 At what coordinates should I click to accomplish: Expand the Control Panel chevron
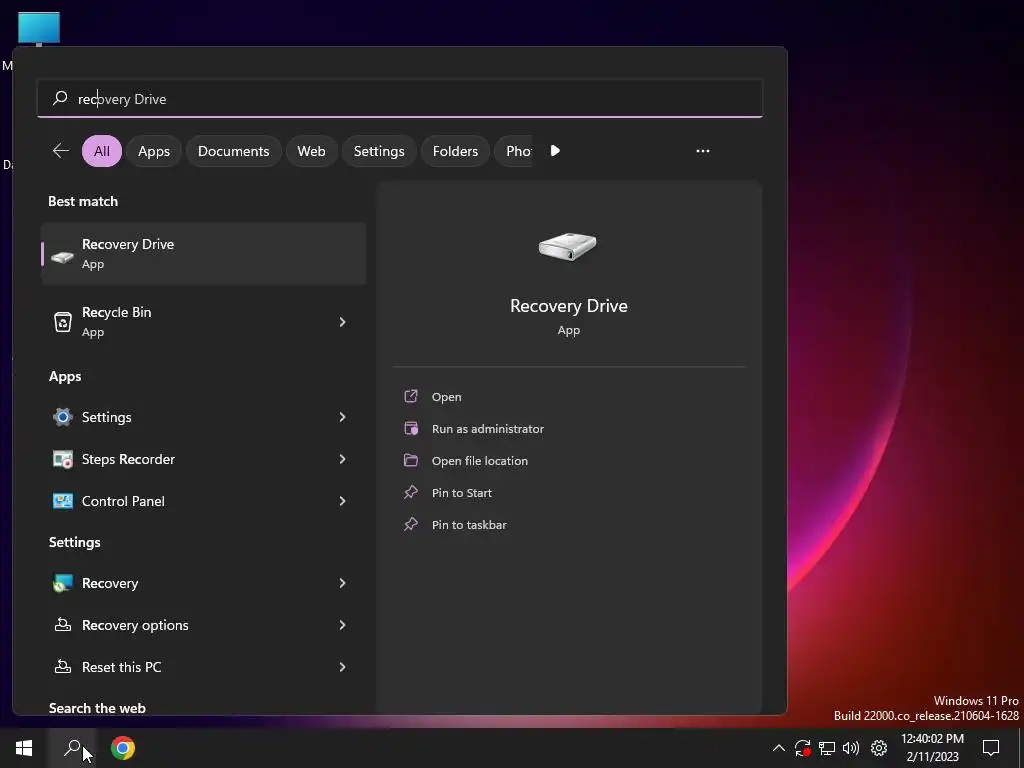tap(342, 501)
